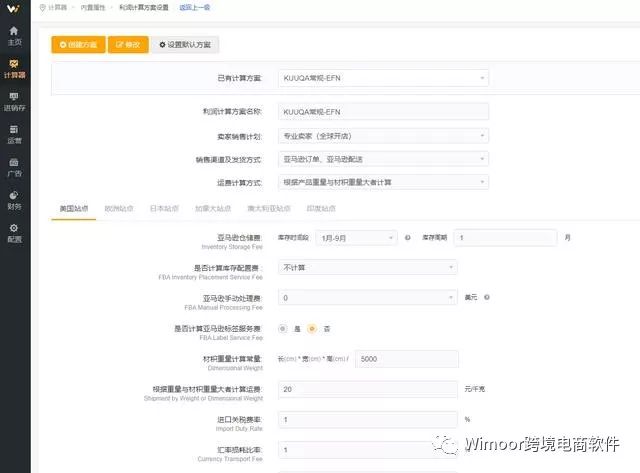Click the Import Duty Rate input field

point(367,419)
